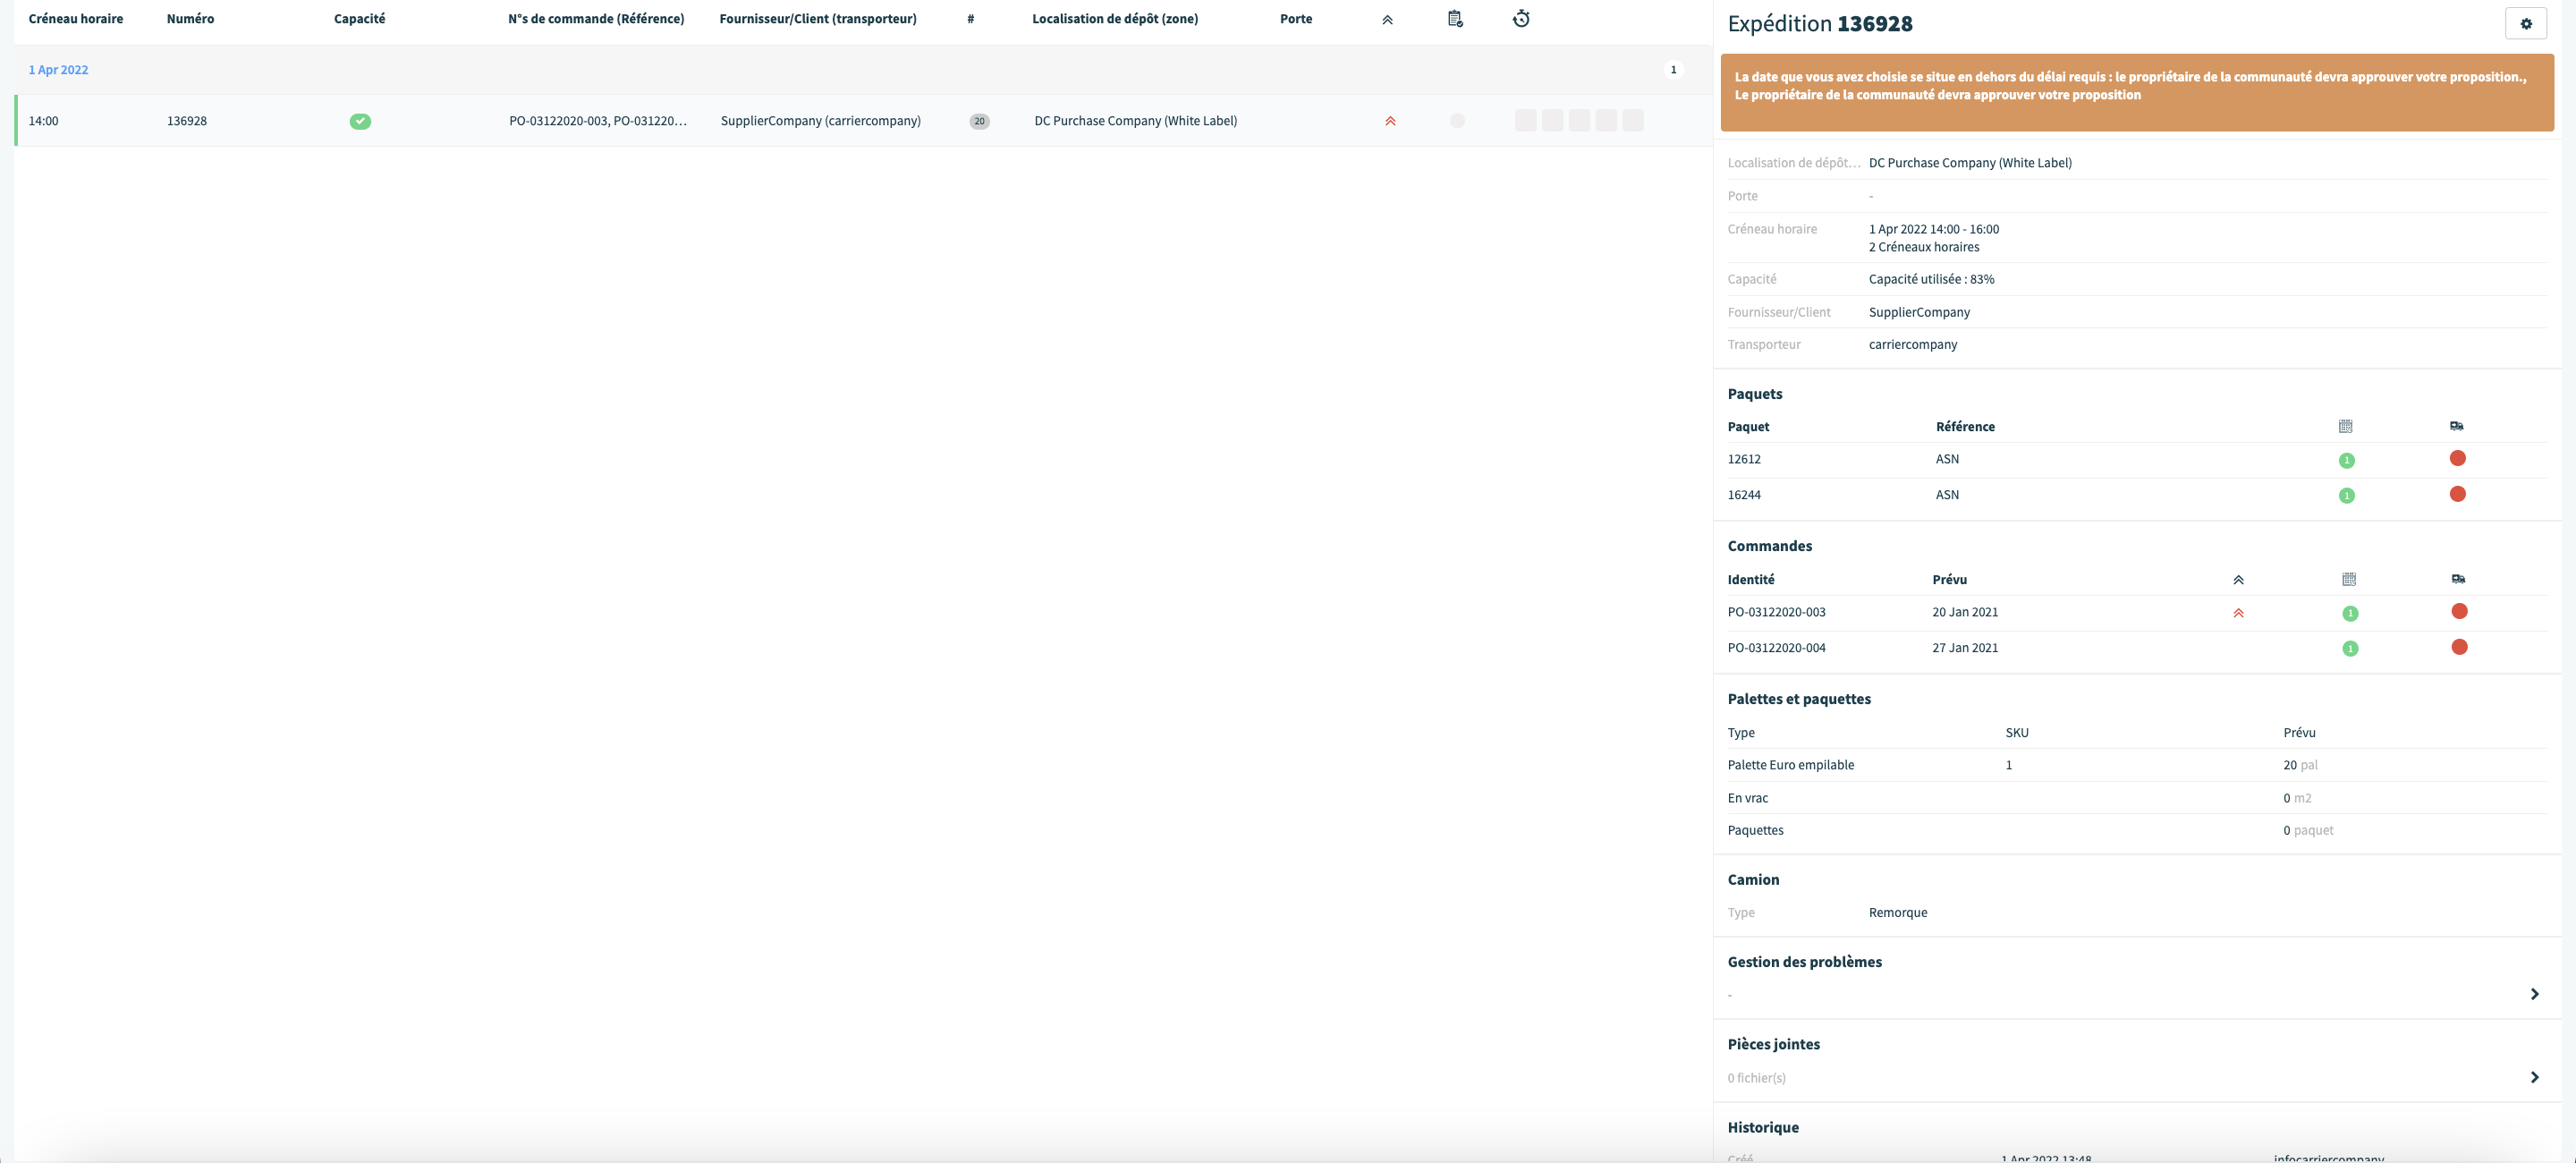Click the stopwatch column header icon
The height and width of the screenshot is (1163, 2576).
1521,19
